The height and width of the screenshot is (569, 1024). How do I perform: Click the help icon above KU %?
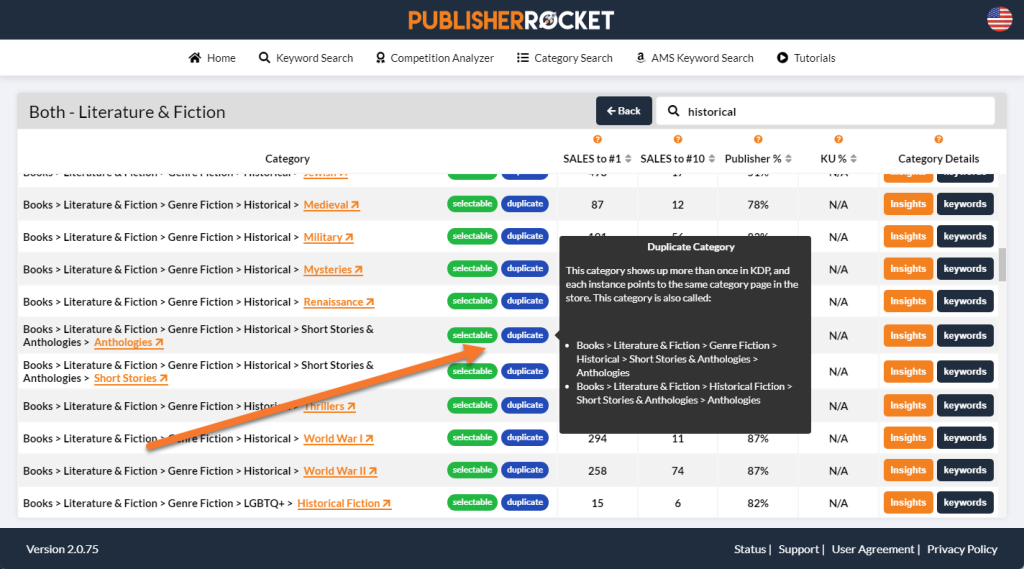click(x=838, y=140)
